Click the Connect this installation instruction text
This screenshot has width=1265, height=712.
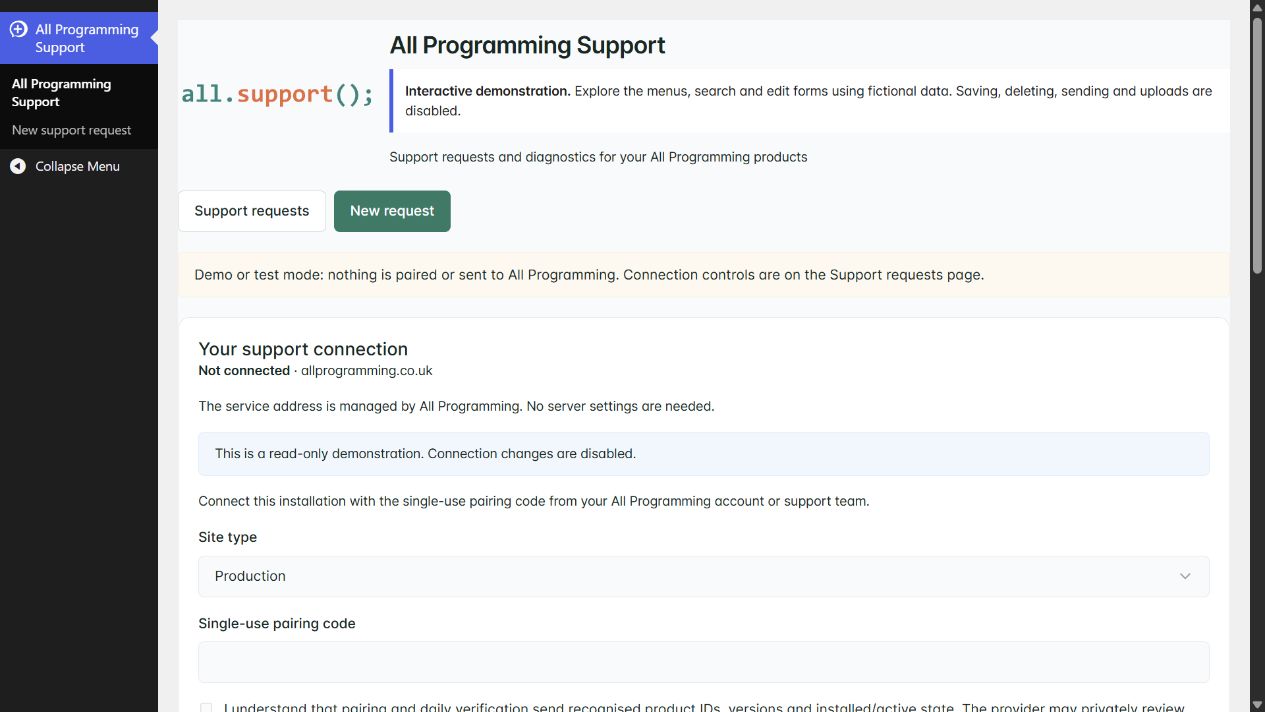[x=533, y=501]
